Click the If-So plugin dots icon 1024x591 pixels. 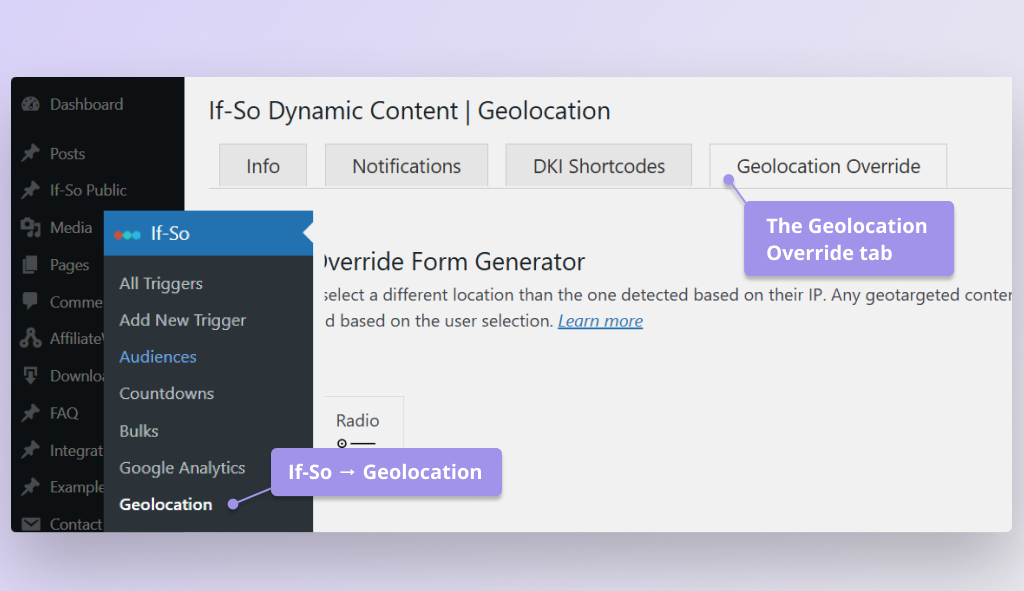coord(129,233)
